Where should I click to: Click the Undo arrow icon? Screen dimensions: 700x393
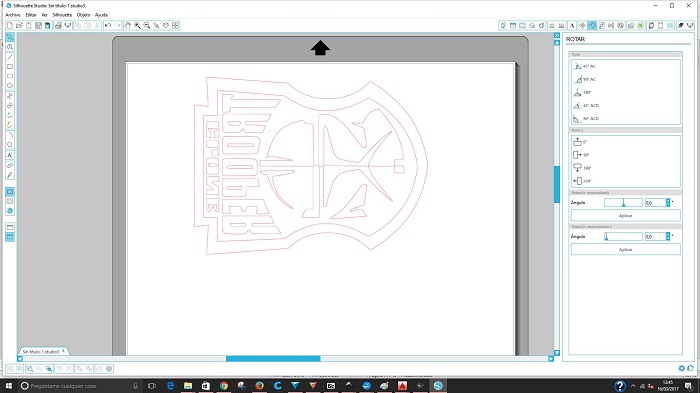coord(108,25)
